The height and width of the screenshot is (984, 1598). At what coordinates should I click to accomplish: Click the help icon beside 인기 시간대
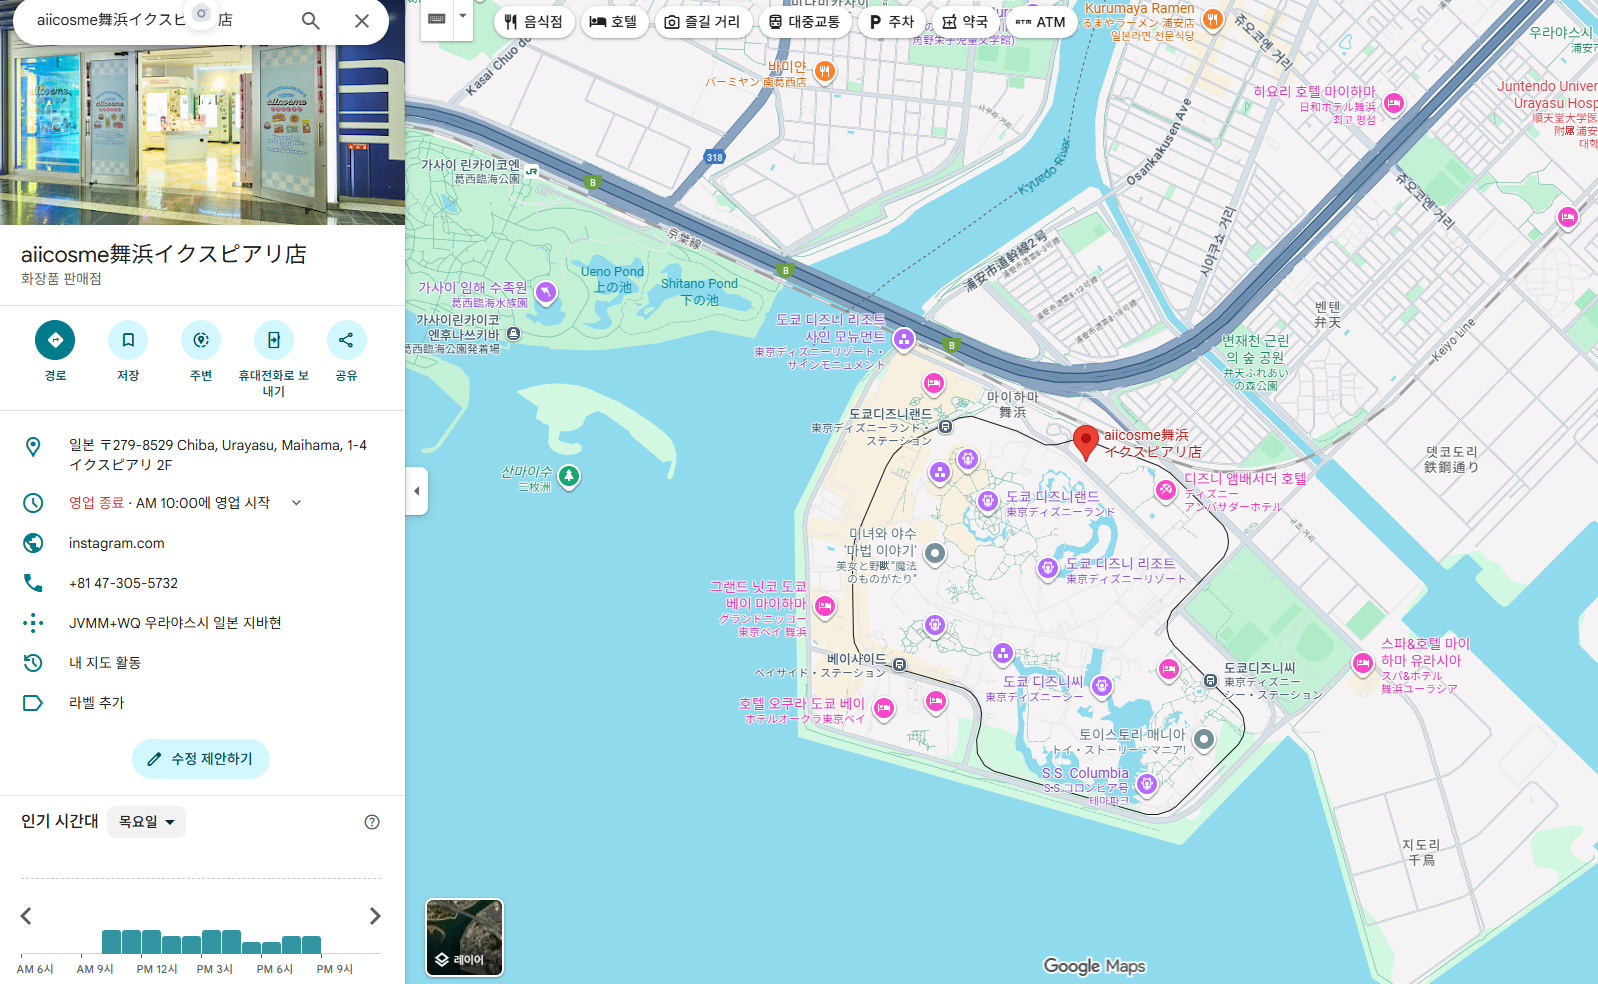(x=372, y=822)
